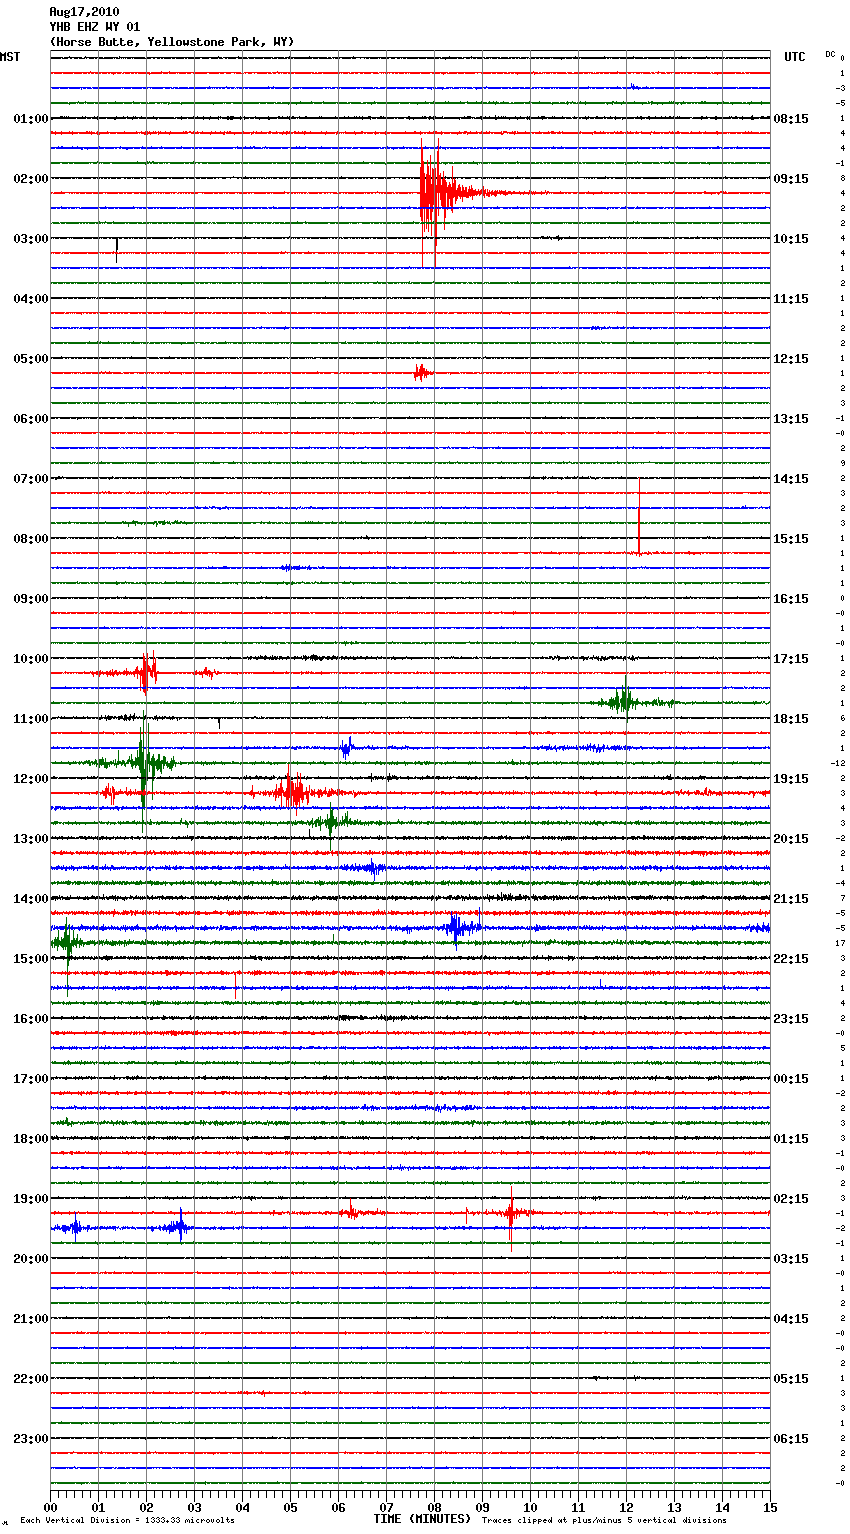Viewport: 850px width, 1534px height.
Task: Click the 04:15 UTC time label
Action: [791, 1319]
